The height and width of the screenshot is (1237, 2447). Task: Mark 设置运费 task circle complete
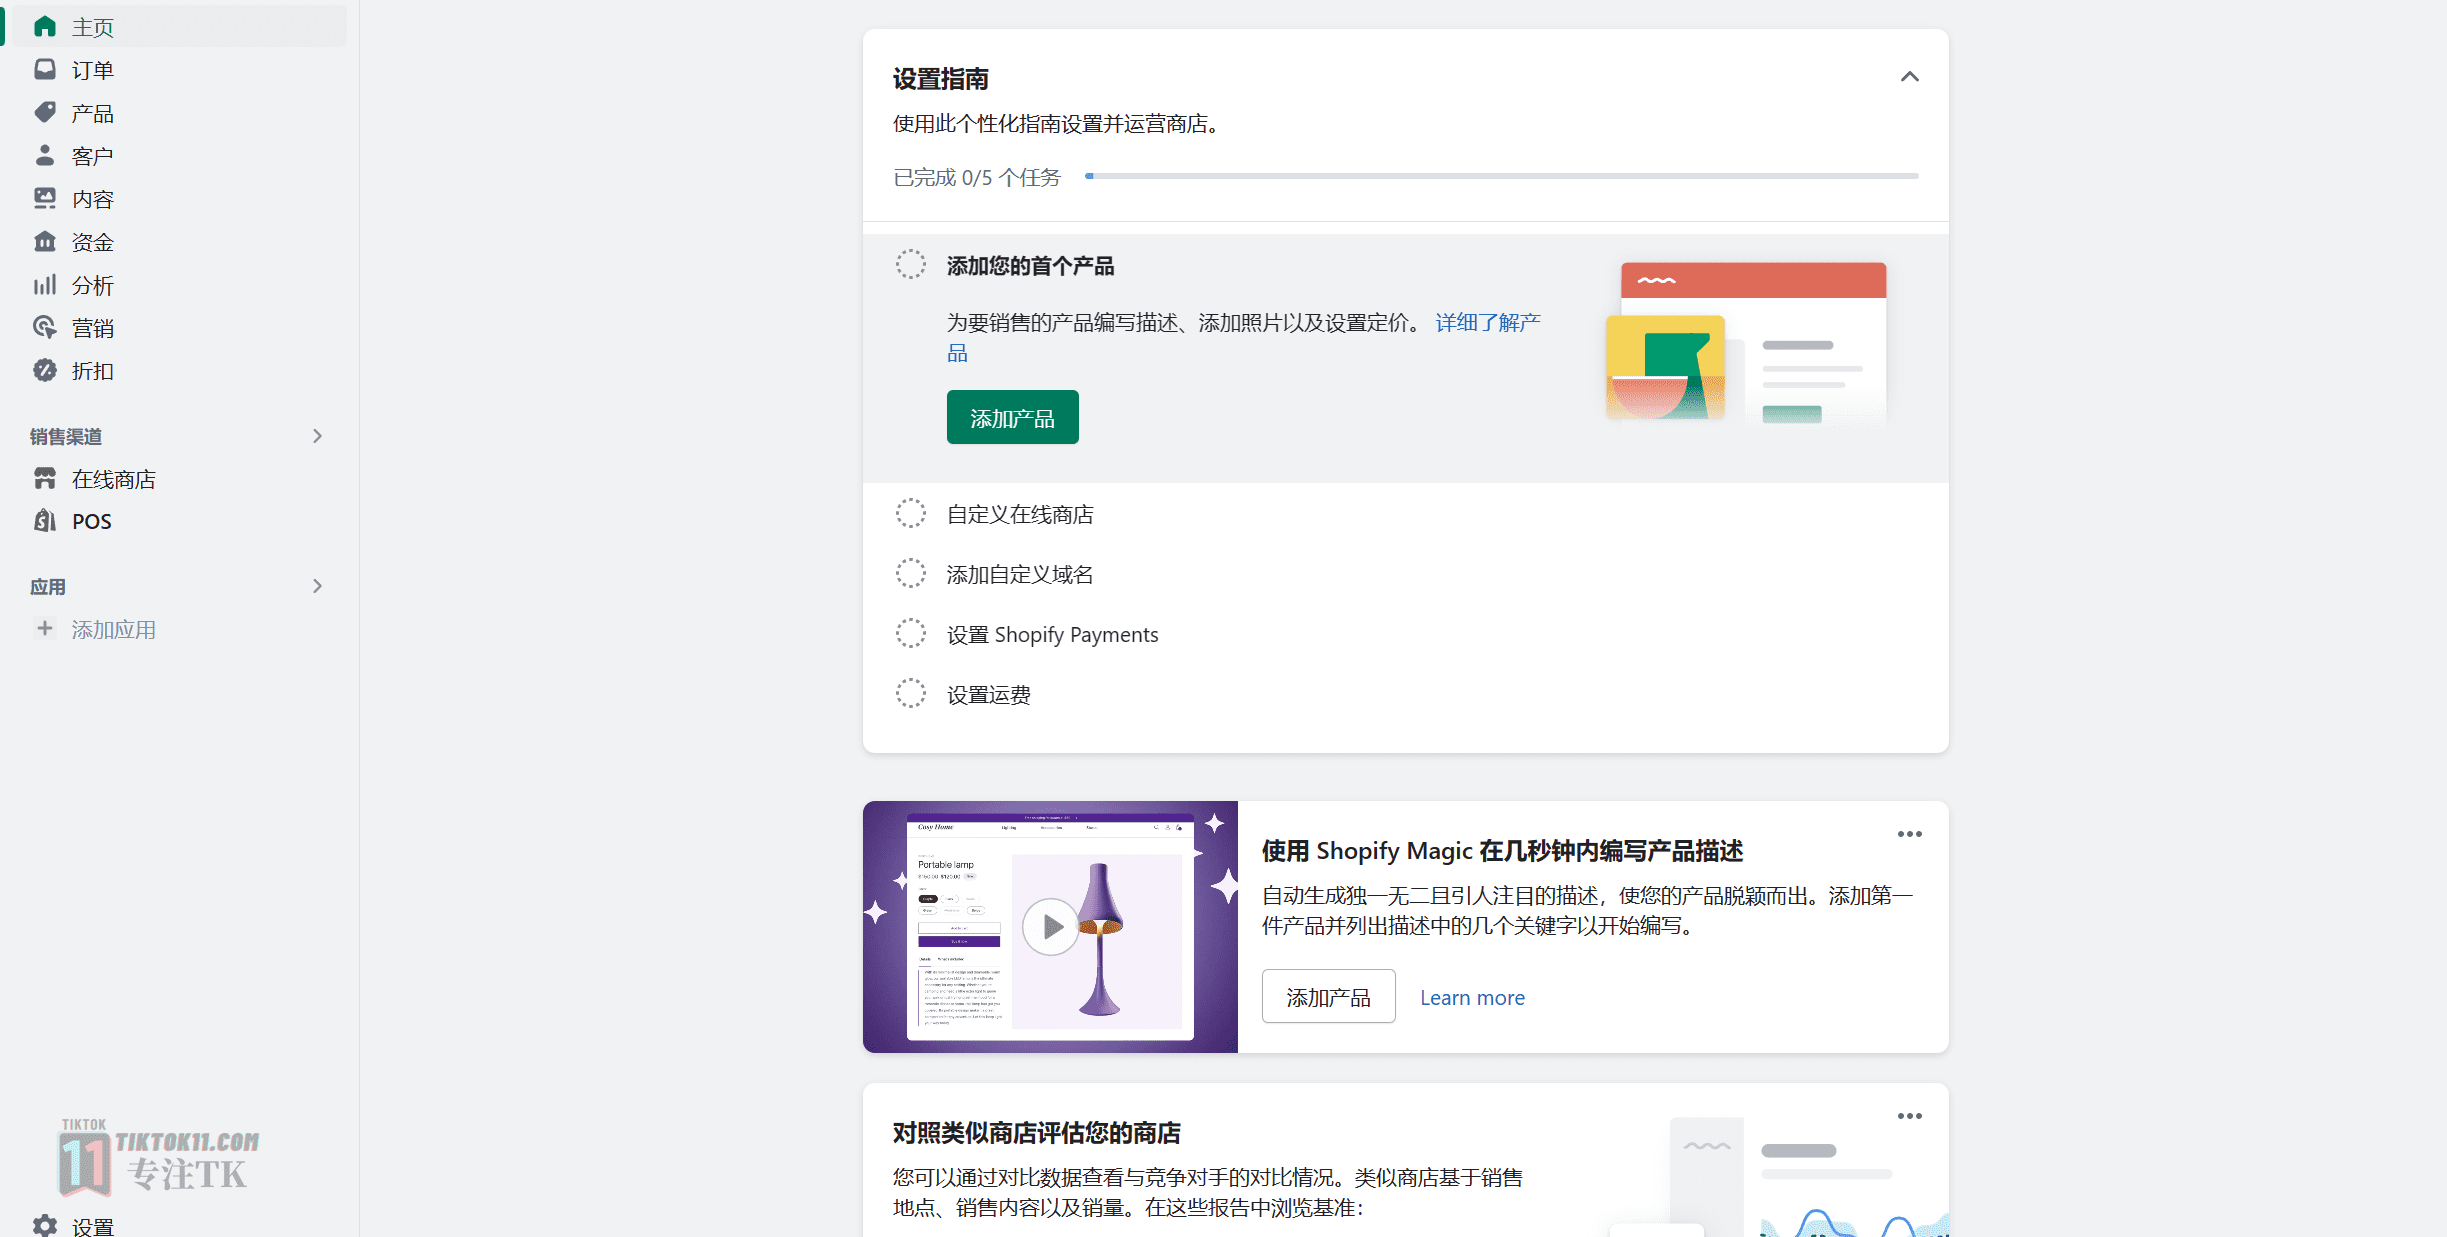tap(910, 693)
